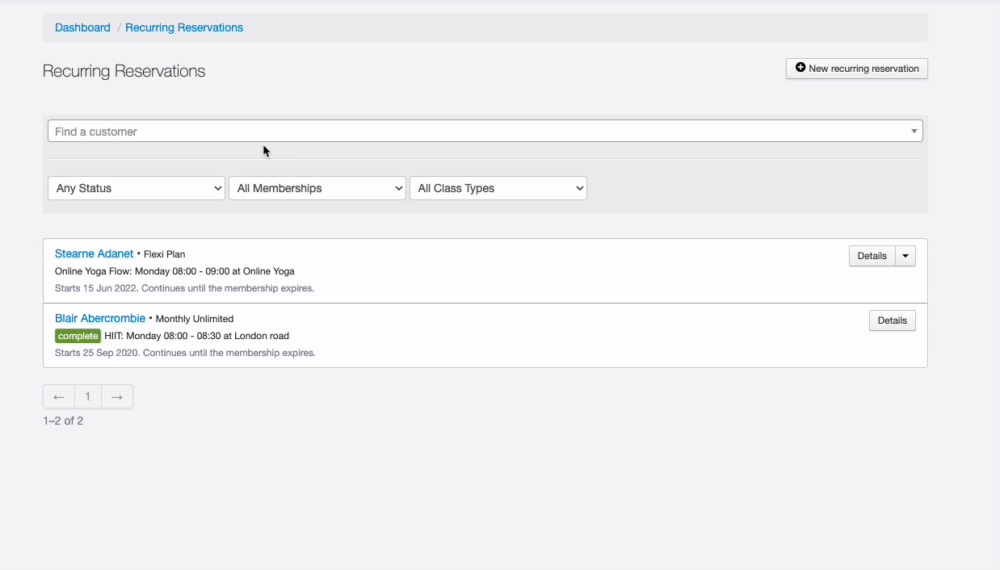Select page 1 in the pagination
The height and width of the screenshot is (570, 1000).
pos(88,397)
